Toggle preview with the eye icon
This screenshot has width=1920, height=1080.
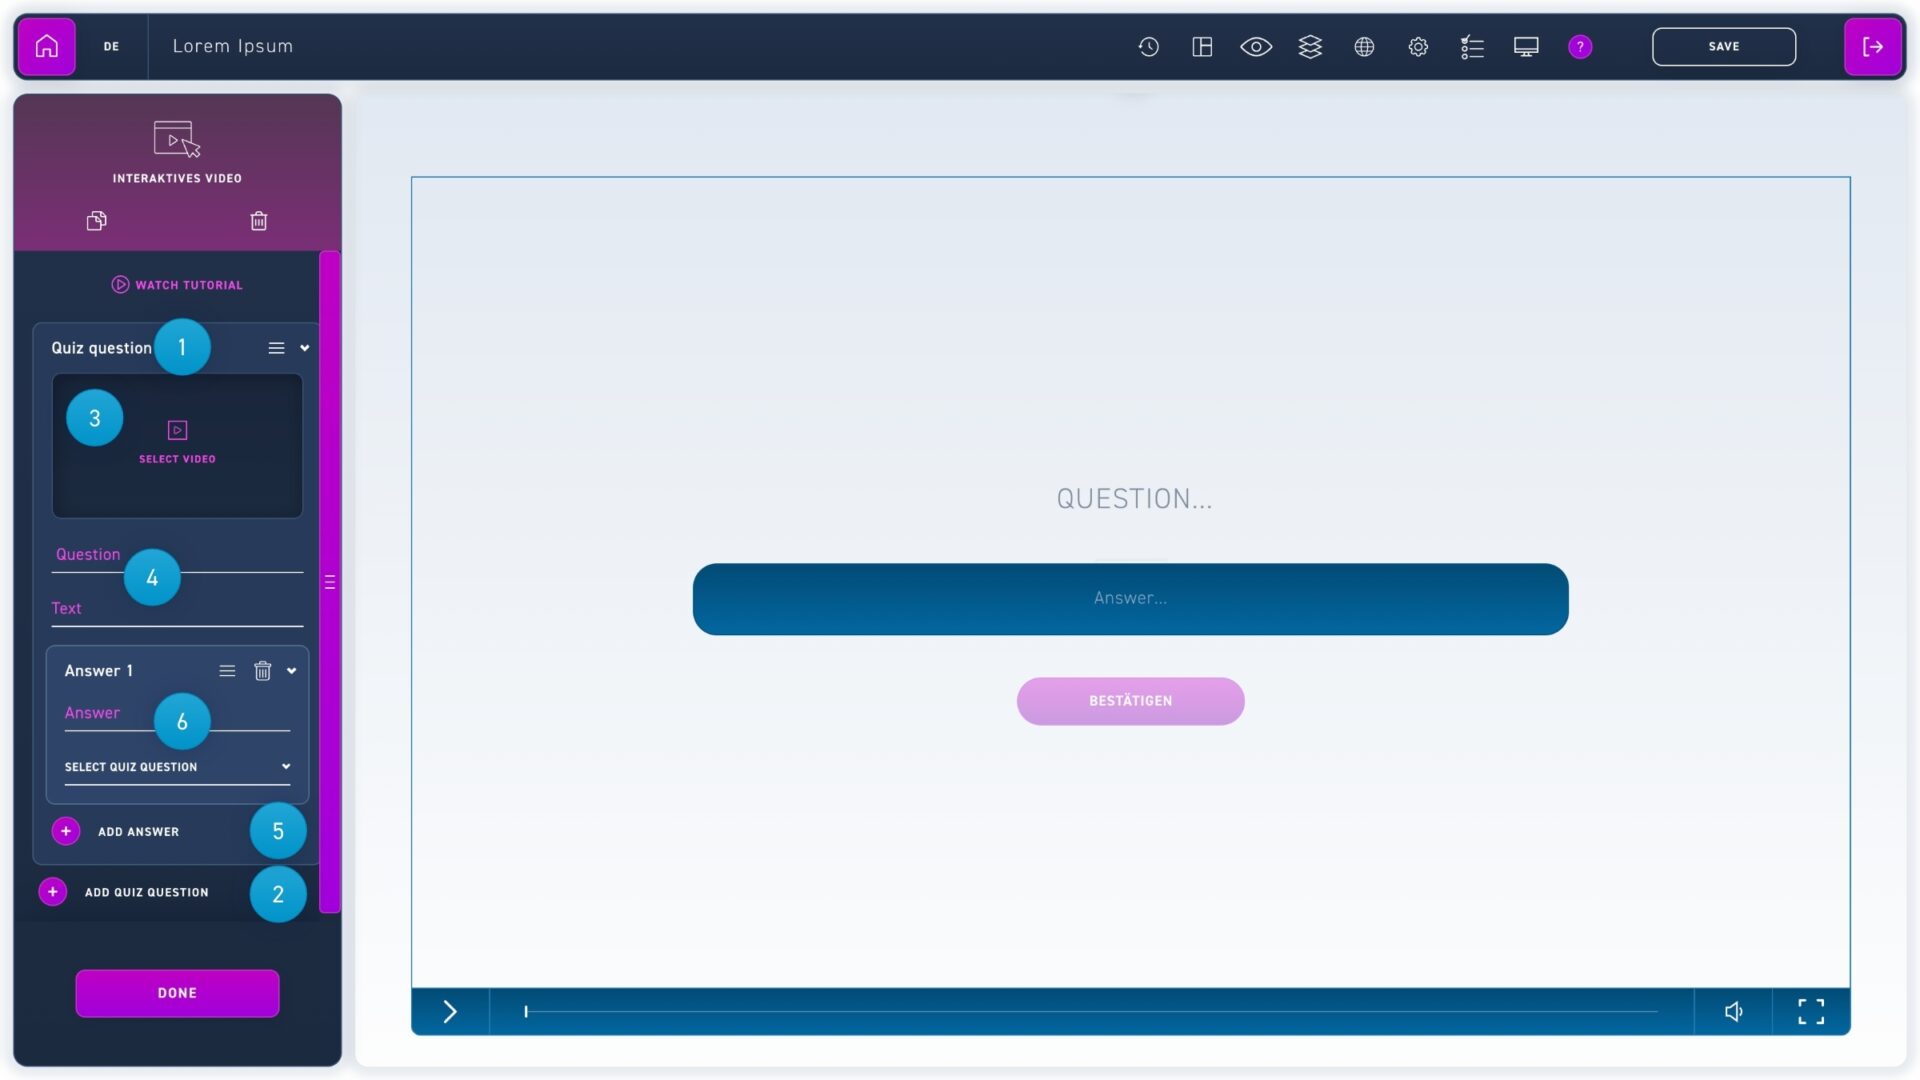click(1256, 46)
